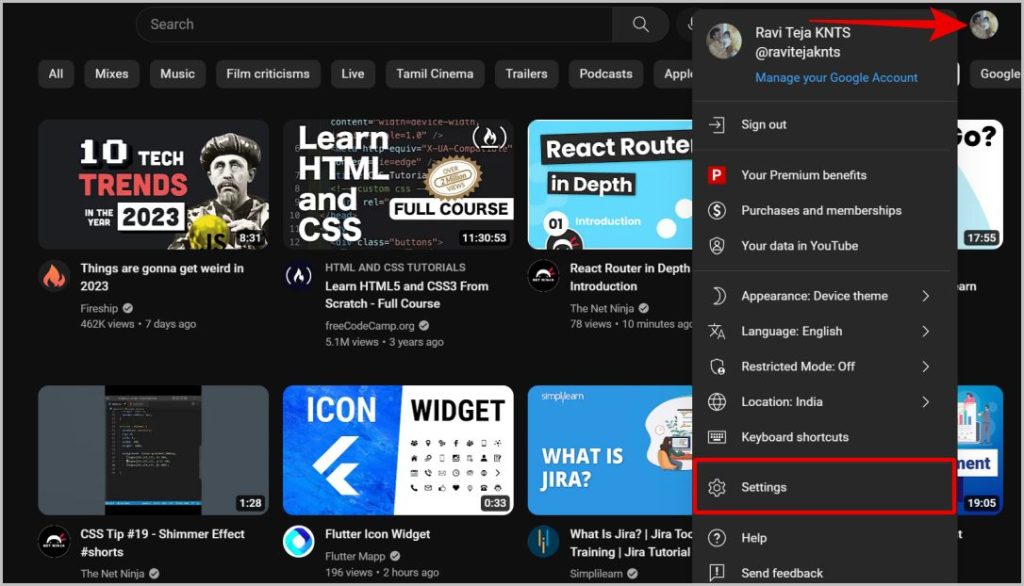The height and width of the screenshot is (586, 1024).
Task: Click the search magnifier icon
Action: pyautogui.click(x=641, y=24)
